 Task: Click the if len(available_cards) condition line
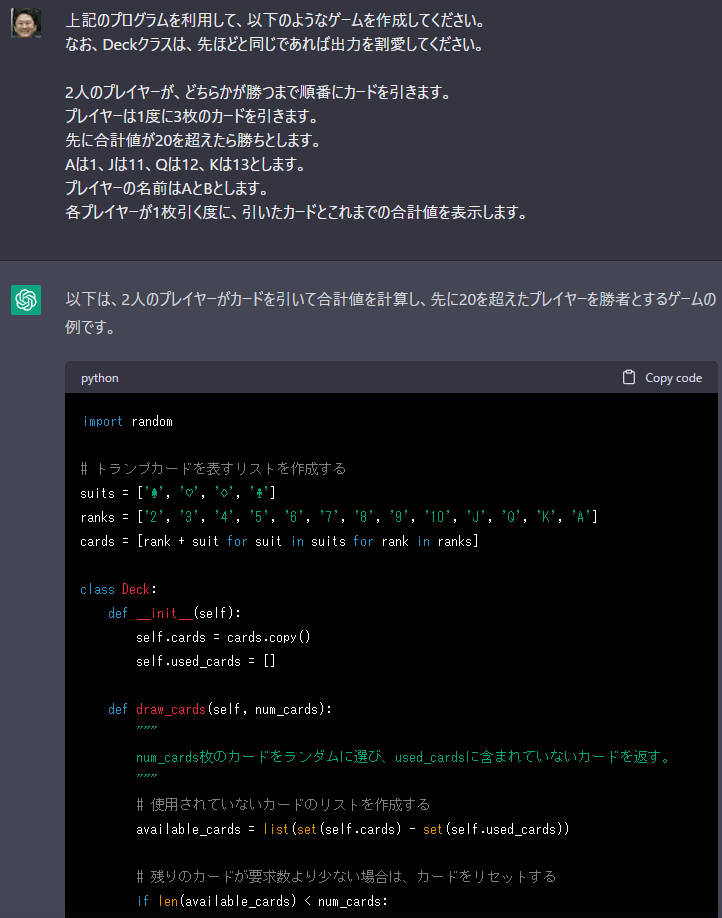point(262,902)
